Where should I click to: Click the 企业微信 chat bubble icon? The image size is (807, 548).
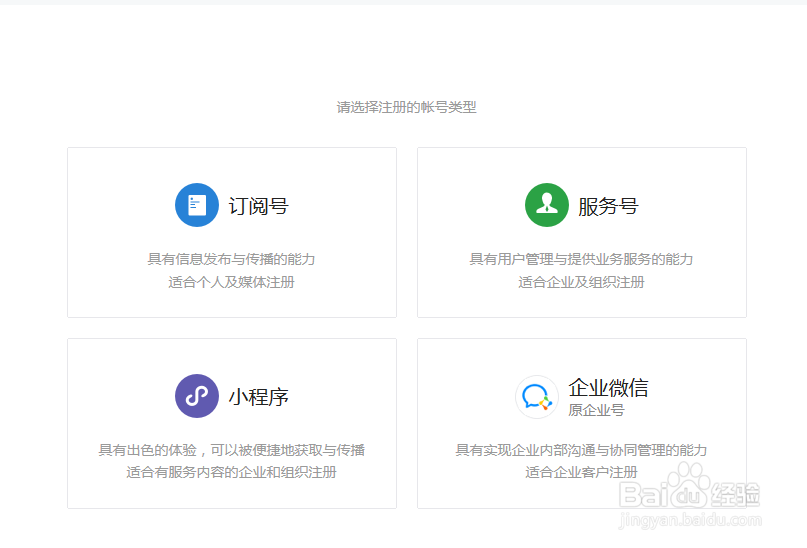click(x=537, y=397)
